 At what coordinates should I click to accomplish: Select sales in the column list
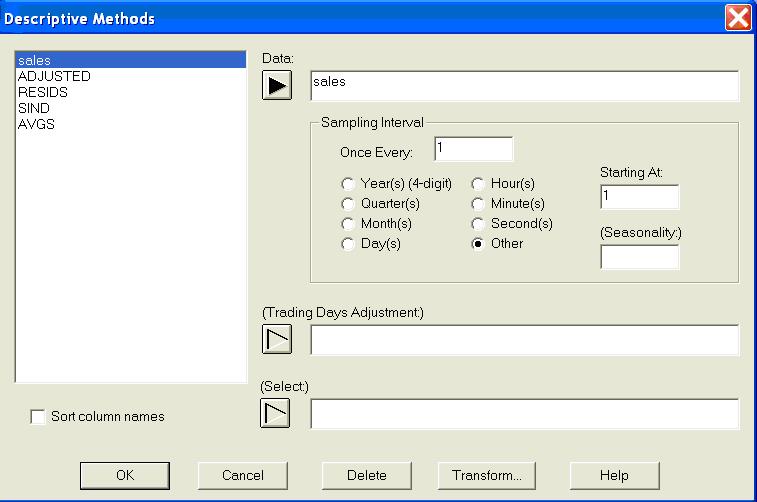click(x=131, y=60)
